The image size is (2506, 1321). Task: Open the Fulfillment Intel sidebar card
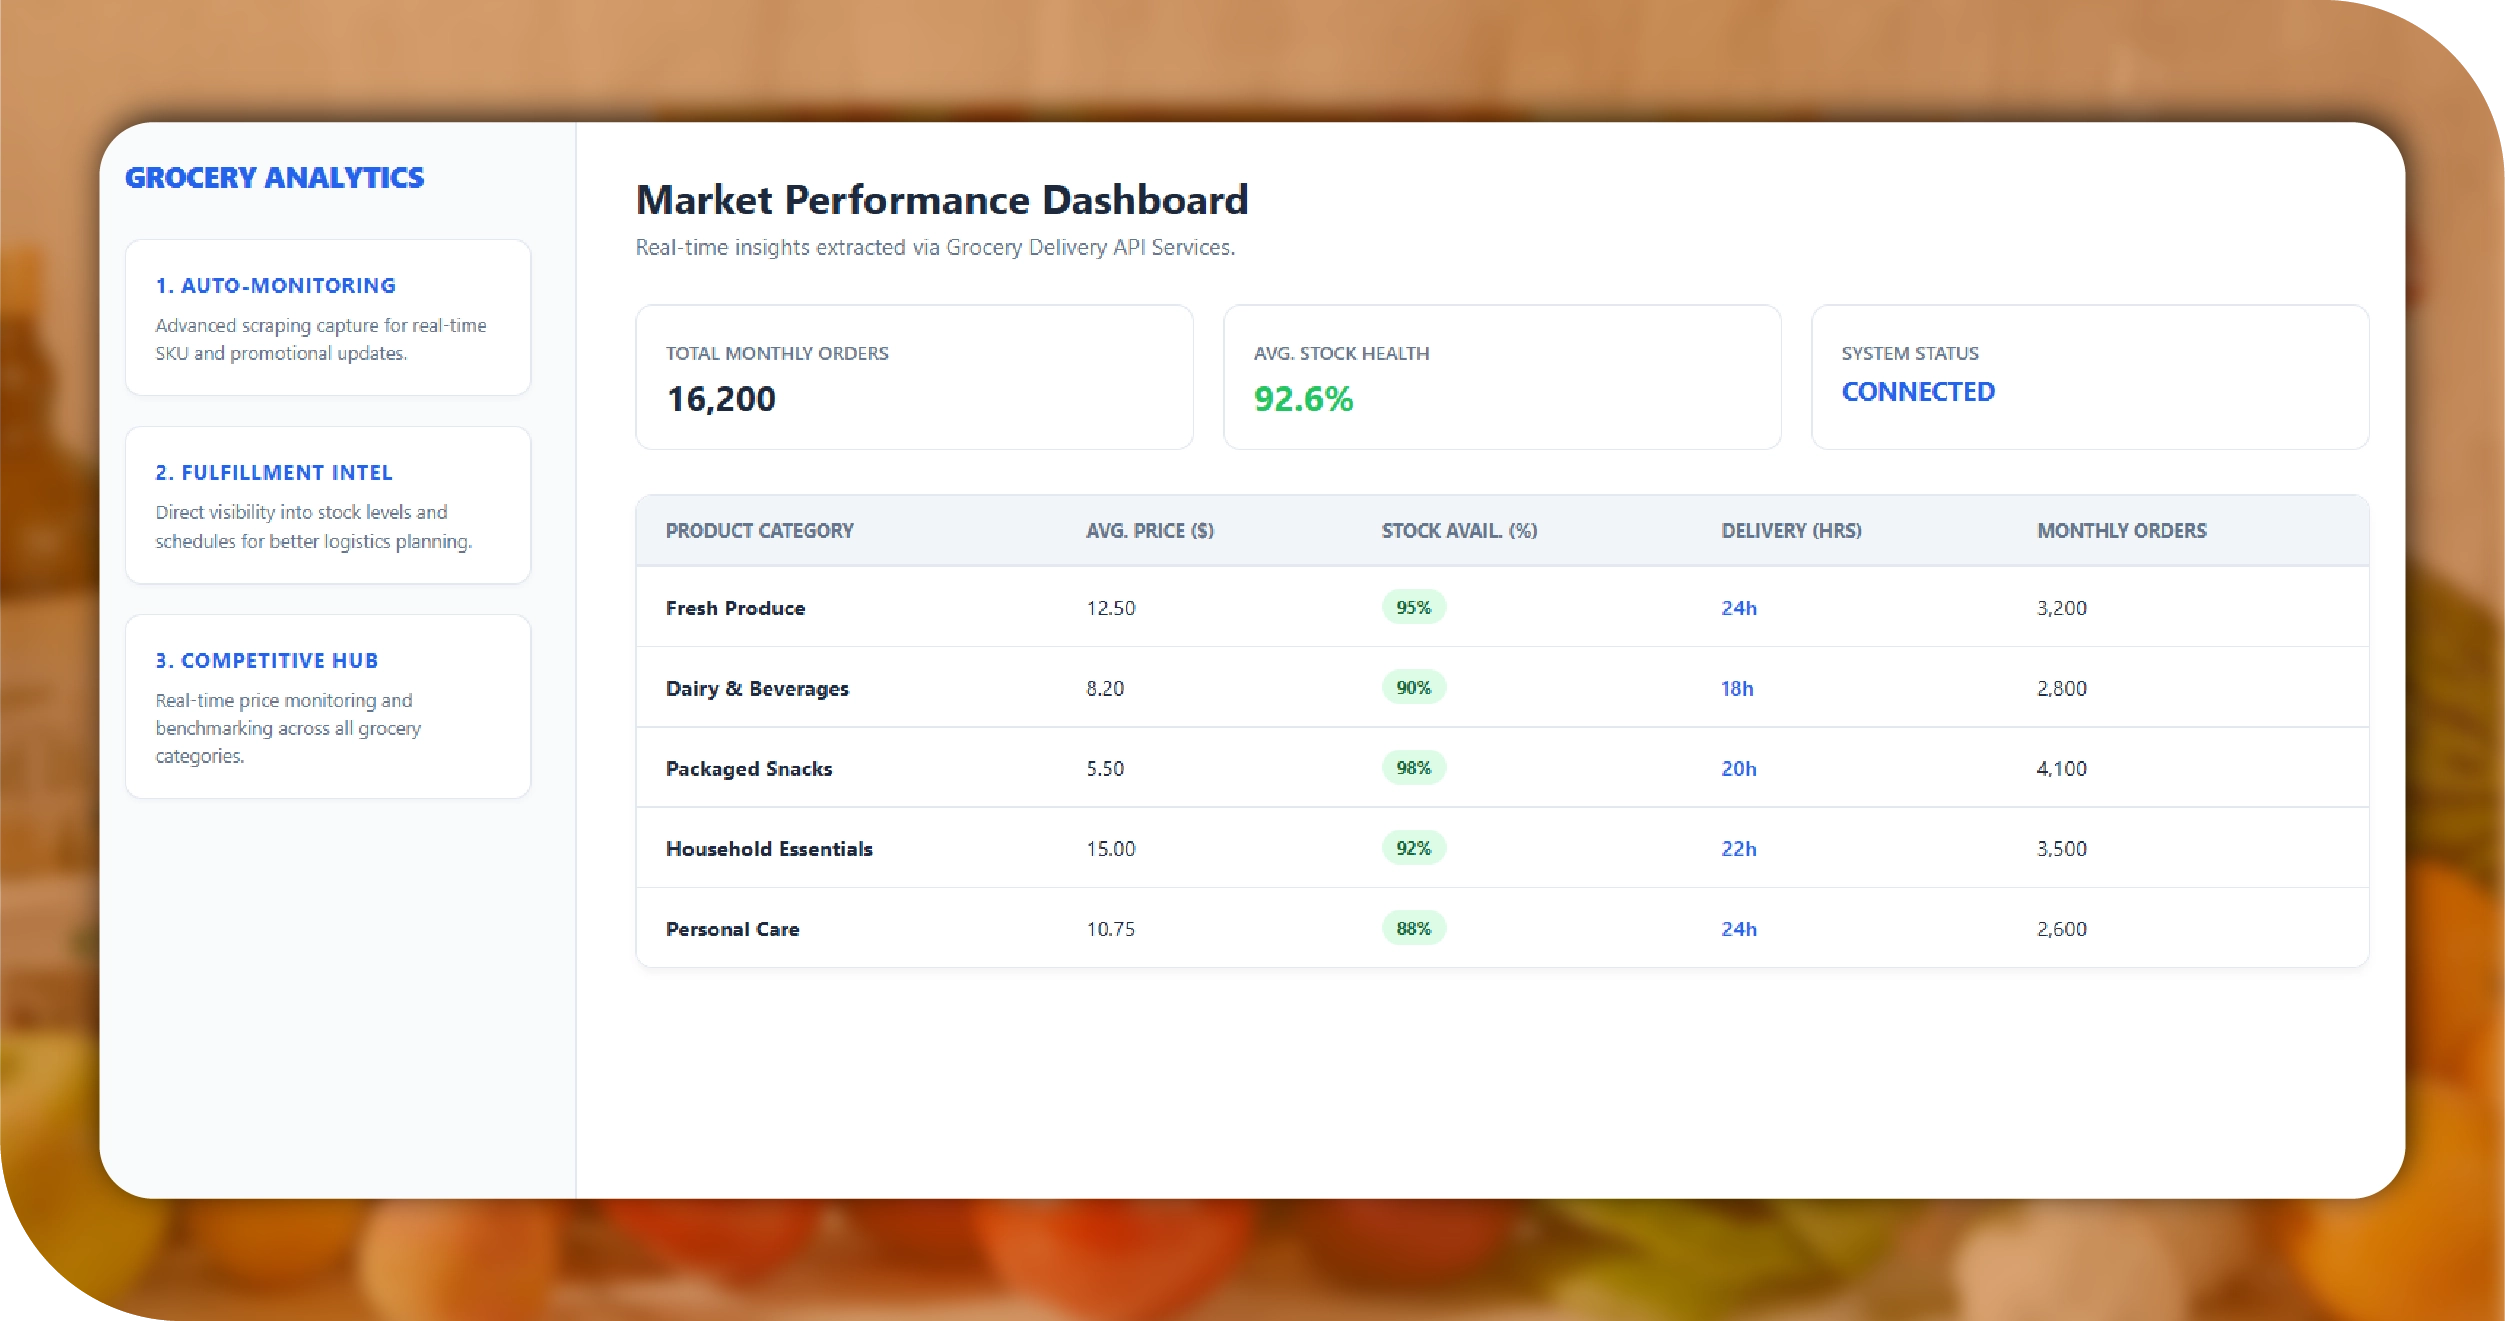(x=327, y=505)
